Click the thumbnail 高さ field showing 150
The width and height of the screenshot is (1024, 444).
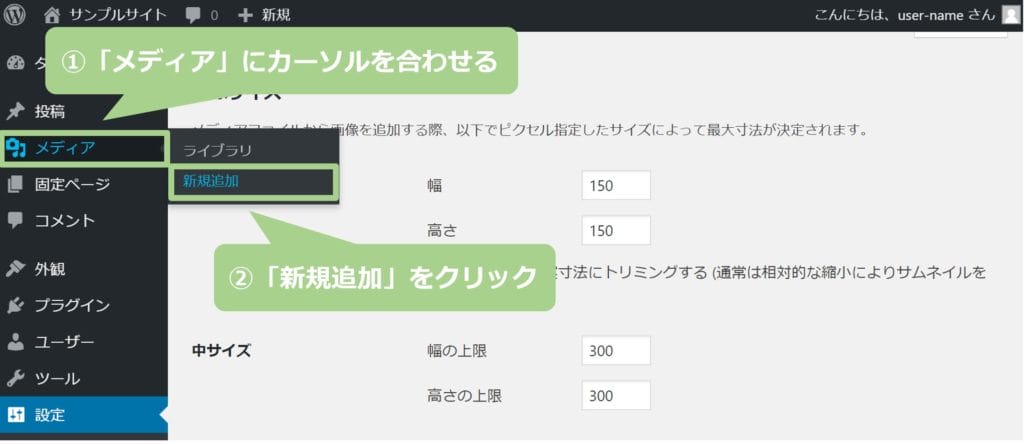tap(616, 231)
